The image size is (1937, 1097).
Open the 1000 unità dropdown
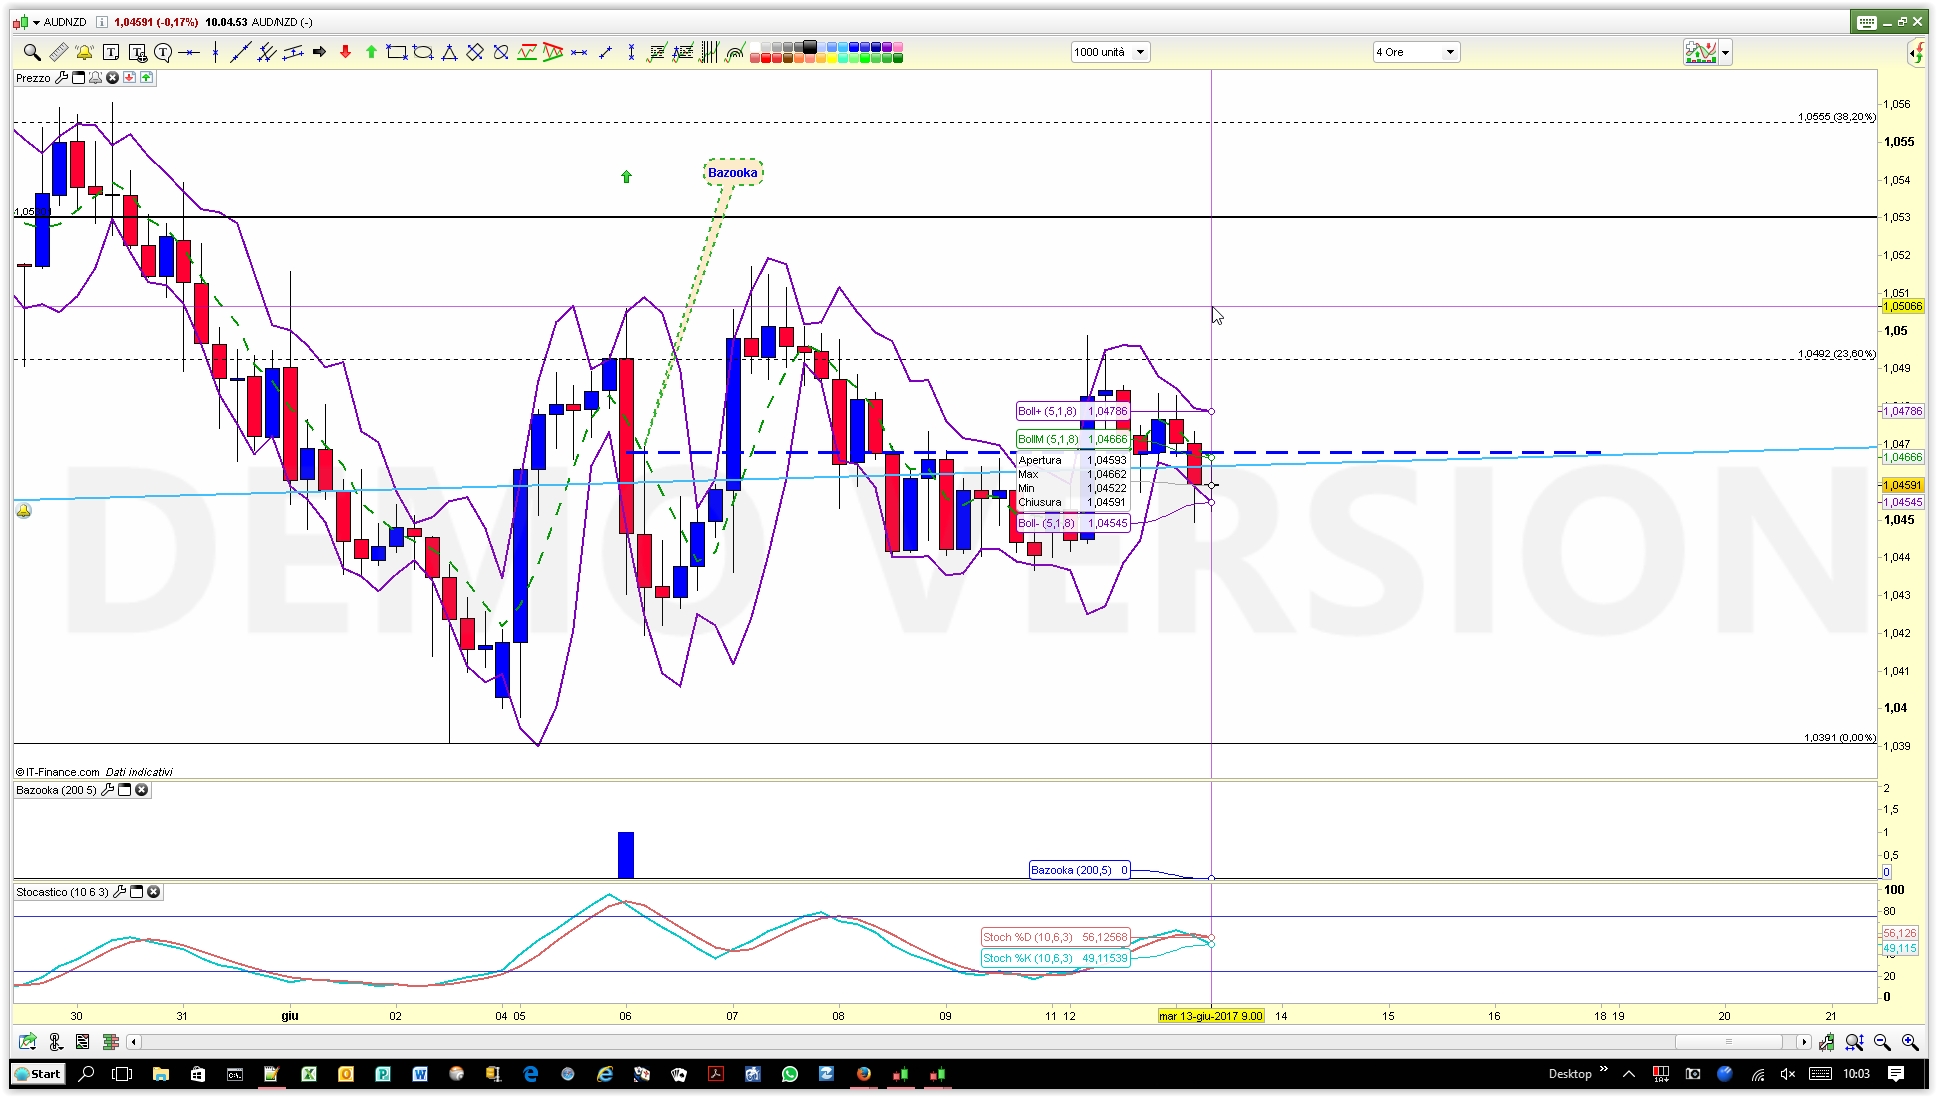tap(1140, 52)
